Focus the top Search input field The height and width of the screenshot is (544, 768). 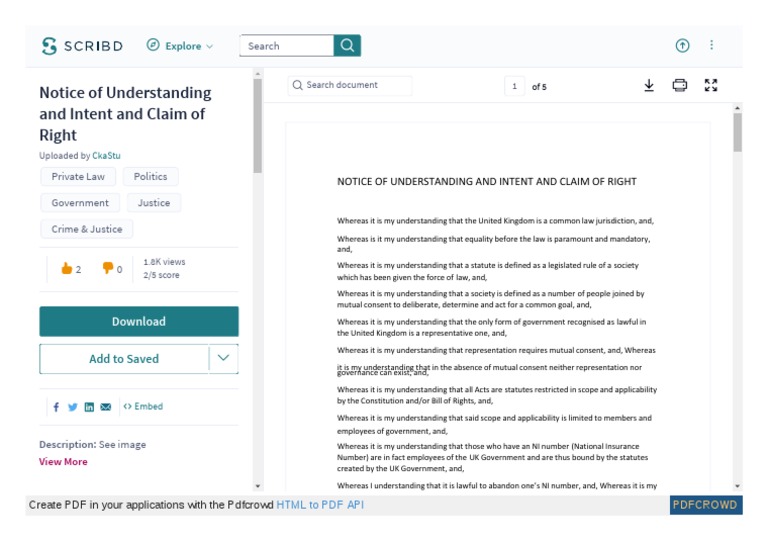point(287,46)
